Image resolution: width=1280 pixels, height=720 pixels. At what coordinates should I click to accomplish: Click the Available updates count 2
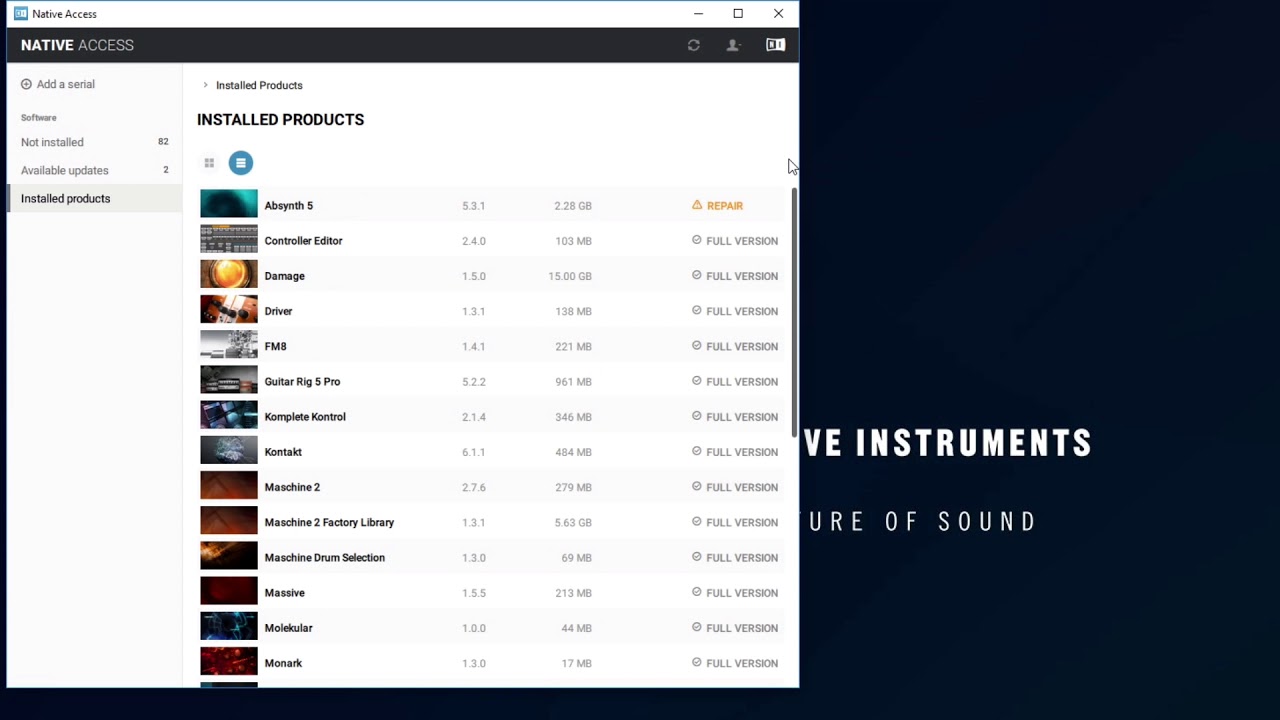165,170
